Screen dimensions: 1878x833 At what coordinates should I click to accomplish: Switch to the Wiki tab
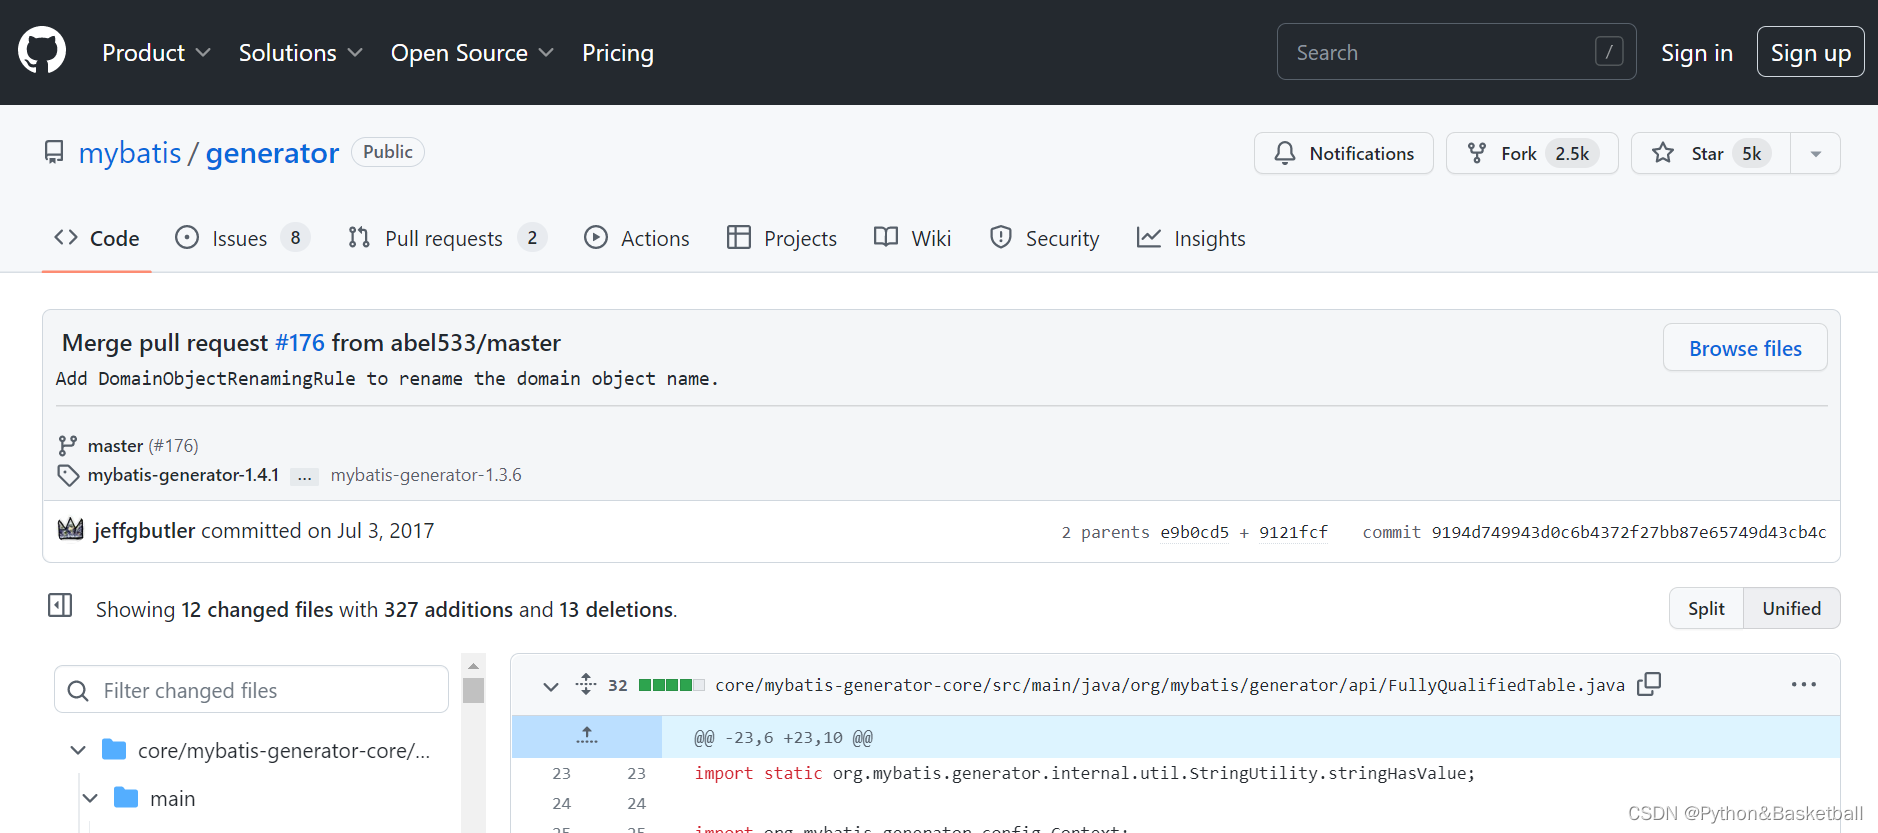point(912,238)
